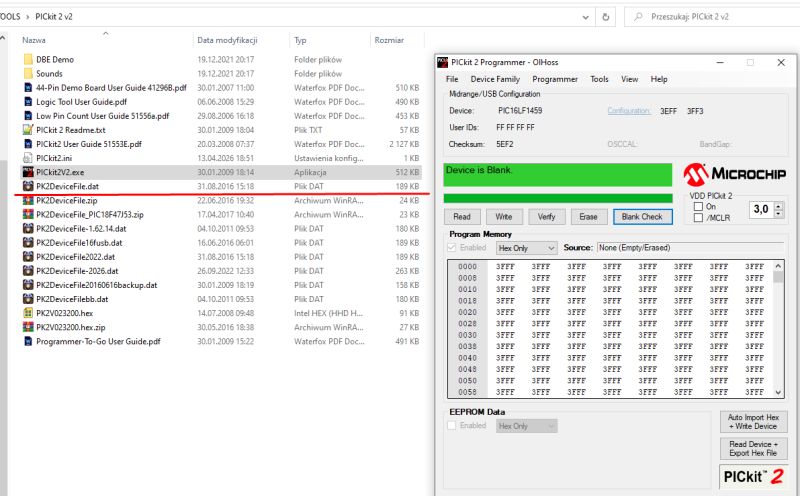Sort files by Typ column

[x=300, y=40]
